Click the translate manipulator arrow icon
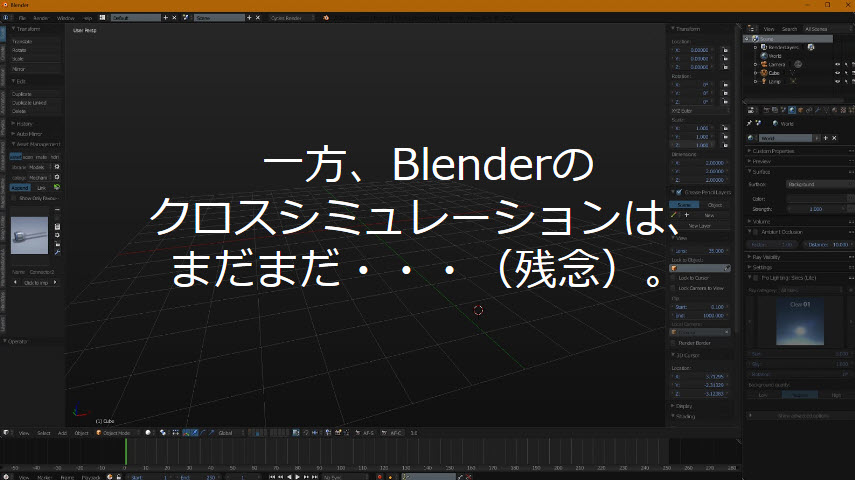The image size is (855, 480). point(195,433)
